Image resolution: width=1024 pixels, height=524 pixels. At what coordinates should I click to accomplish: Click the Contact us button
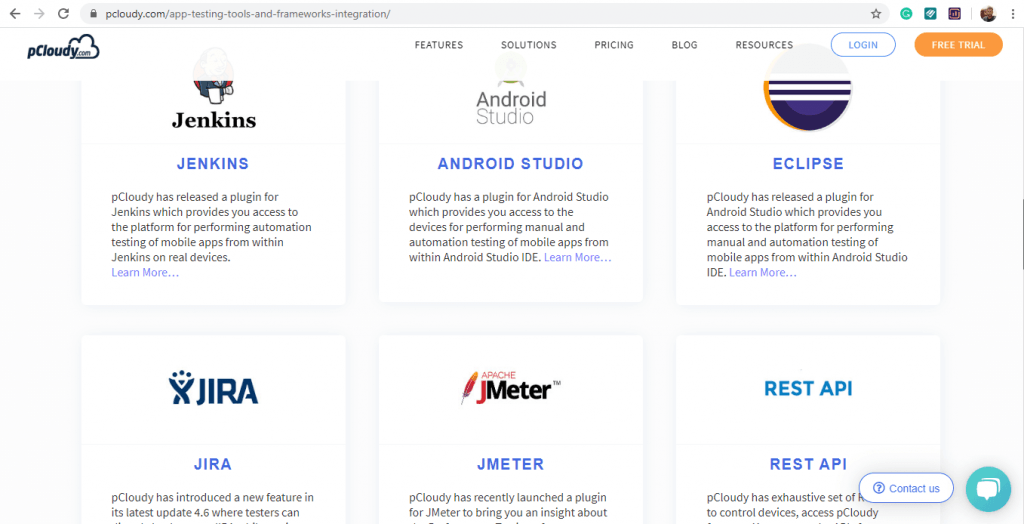[906, 488]
